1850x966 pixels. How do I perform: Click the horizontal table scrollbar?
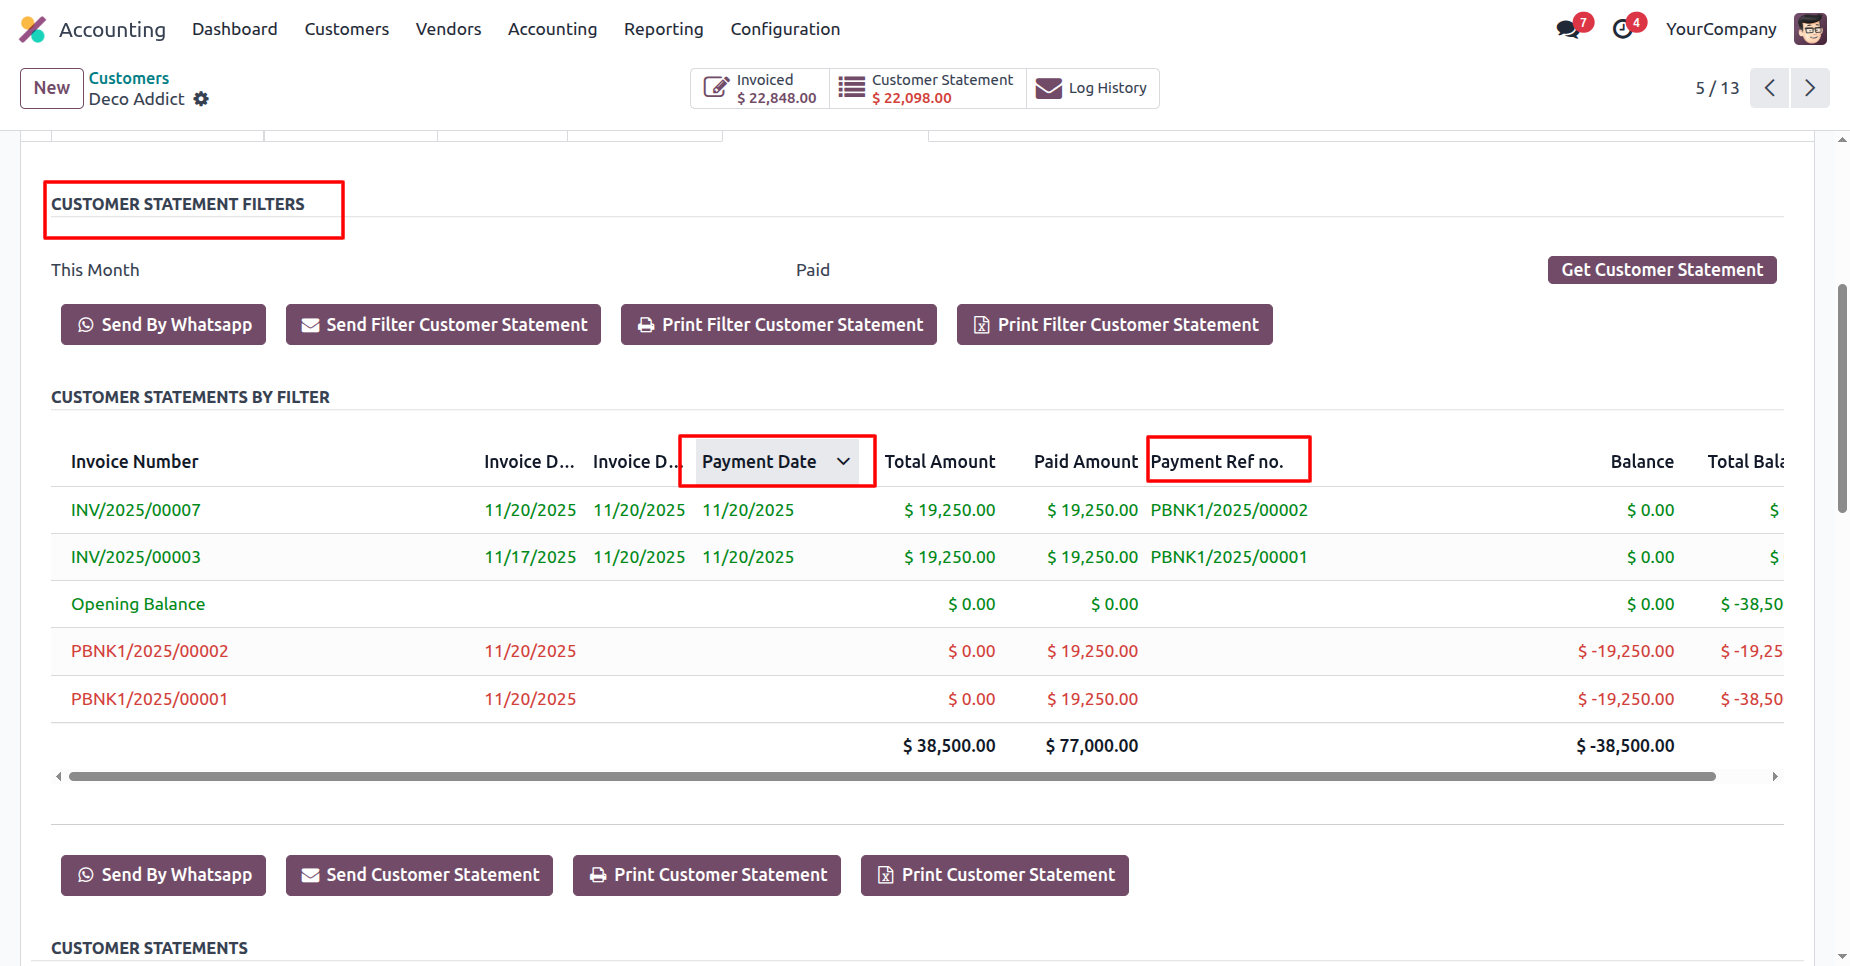point(892,776)
